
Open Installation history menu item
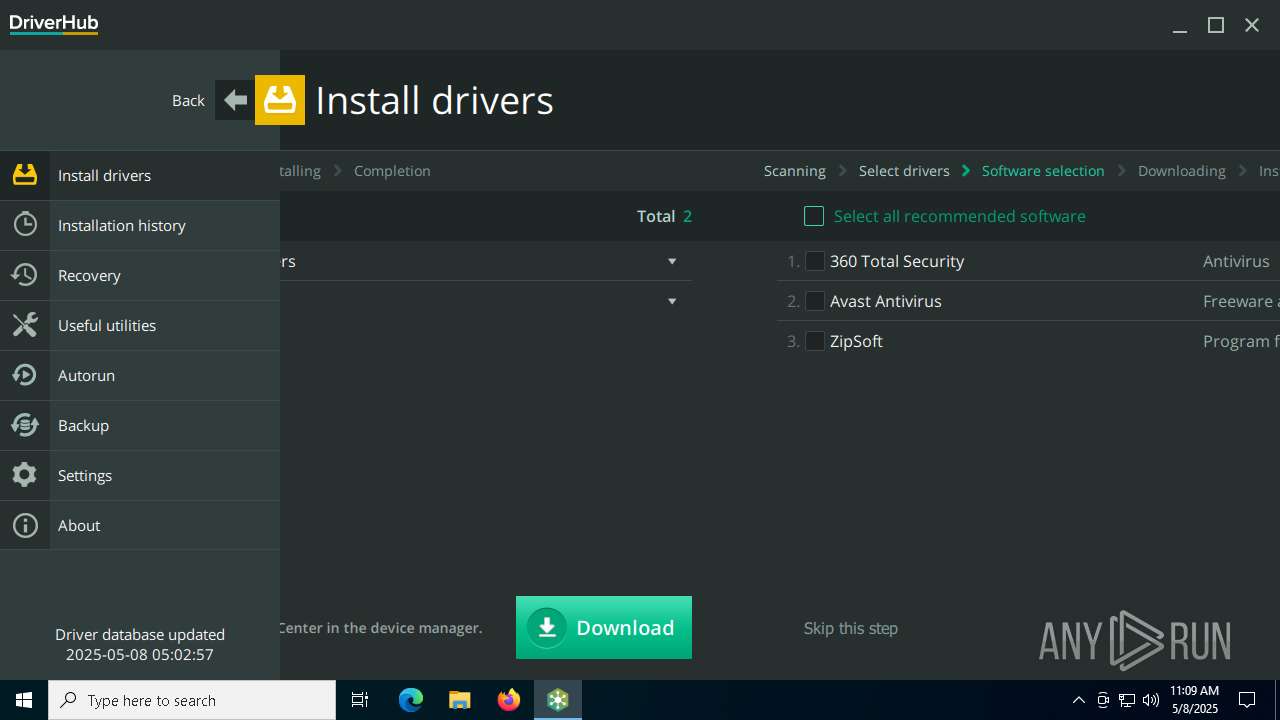pos(140,225)
